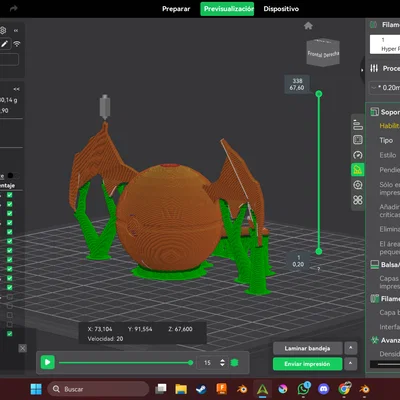The image size is (400, 400).
Task: Open the gear settings icon in left panel
Action: coord(3,30)
